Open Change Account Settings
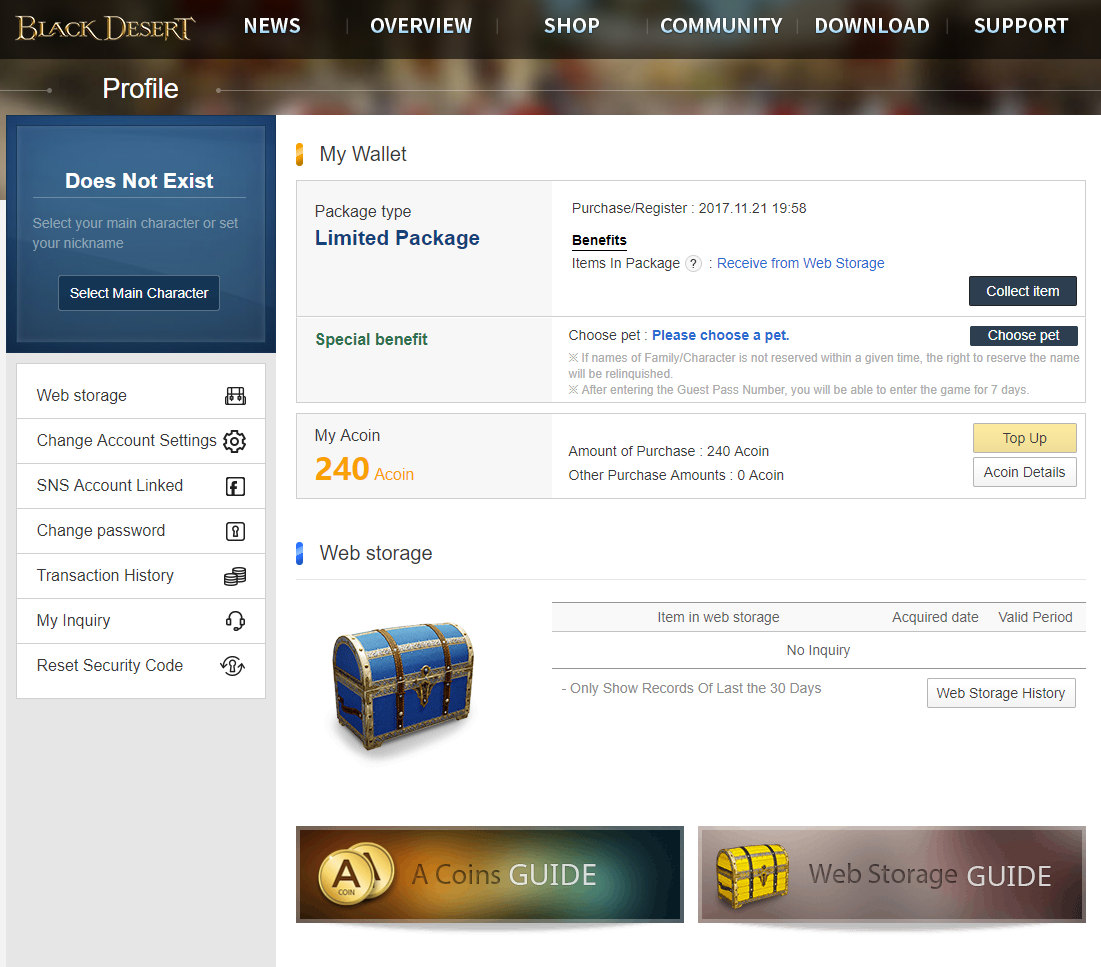This screenshot has width=1101, height=967. click(141, 441)
